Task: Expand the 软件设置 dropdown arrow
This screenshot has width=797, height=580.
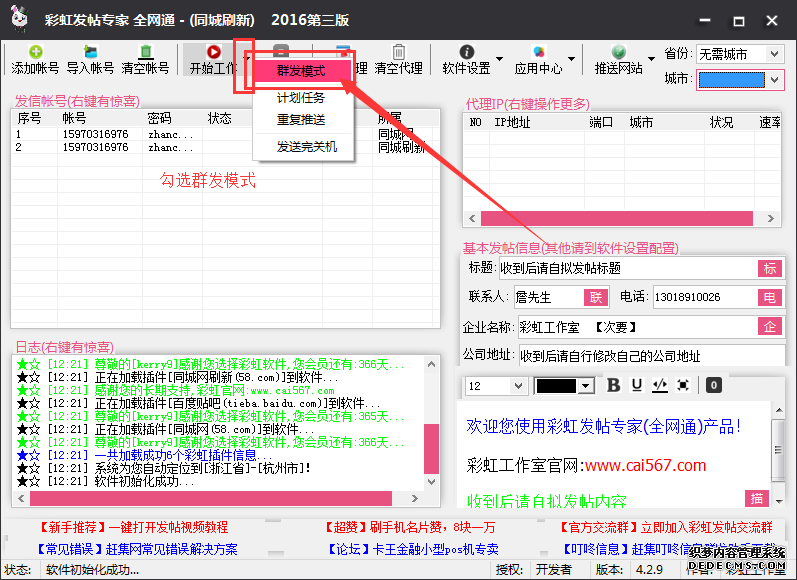Action: (x=500, y=58)
